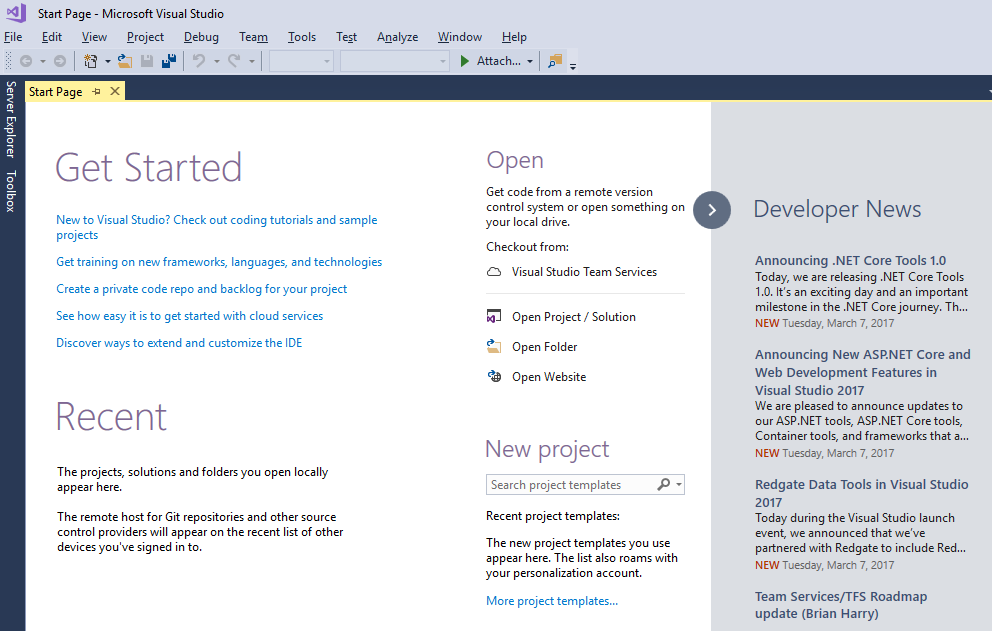Open the Debug menu
992x631 pixels.
click(x=201, y=37)
